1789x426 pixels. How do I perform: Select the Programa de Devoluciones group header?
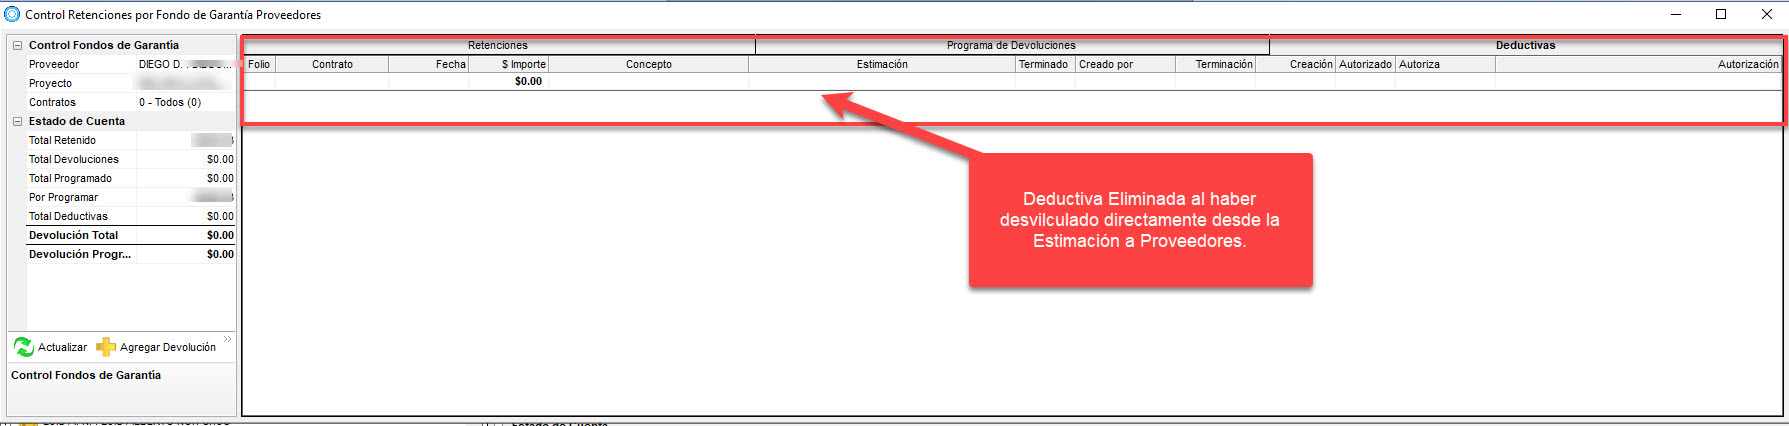click(1011, 45)
